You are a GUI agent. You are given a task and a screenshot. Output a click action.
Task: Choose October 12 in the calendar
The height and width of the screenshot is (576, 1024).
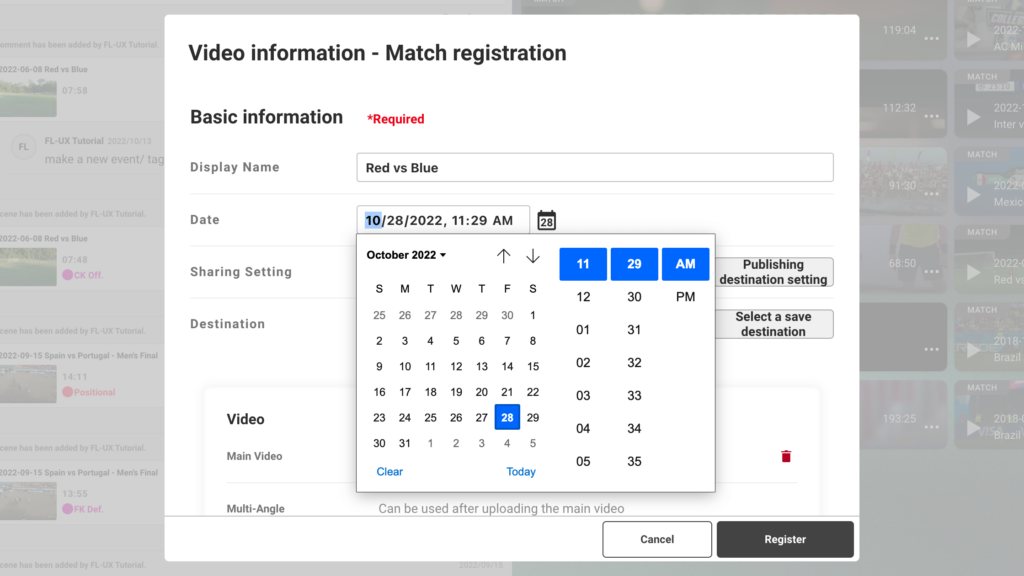pos(456,366)
